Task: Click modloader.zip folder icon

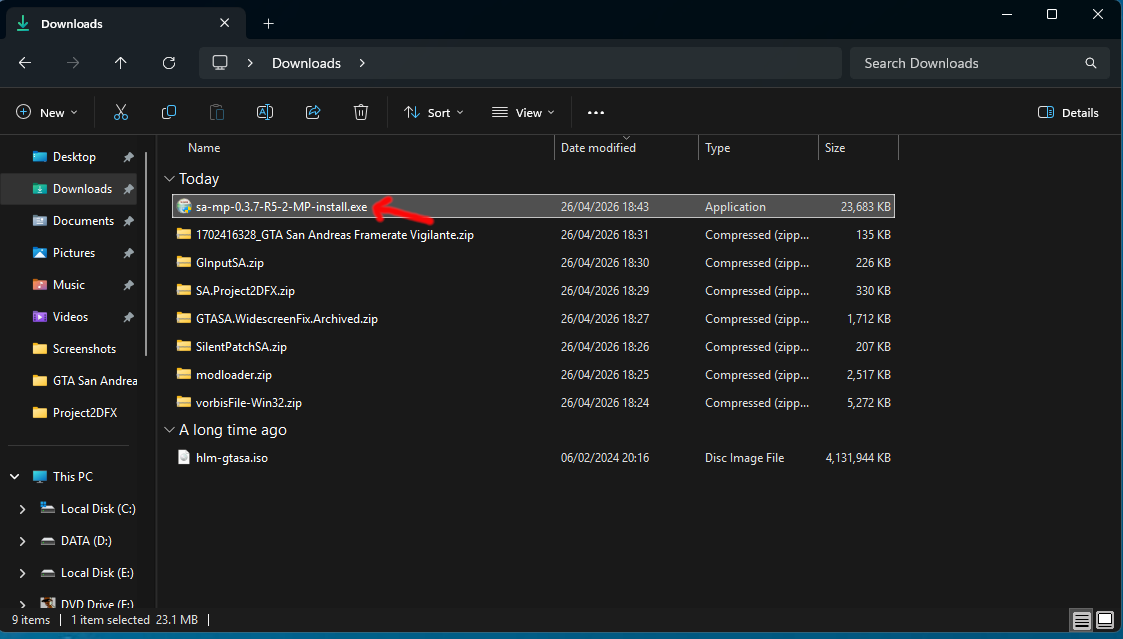Action: (184, 374)
